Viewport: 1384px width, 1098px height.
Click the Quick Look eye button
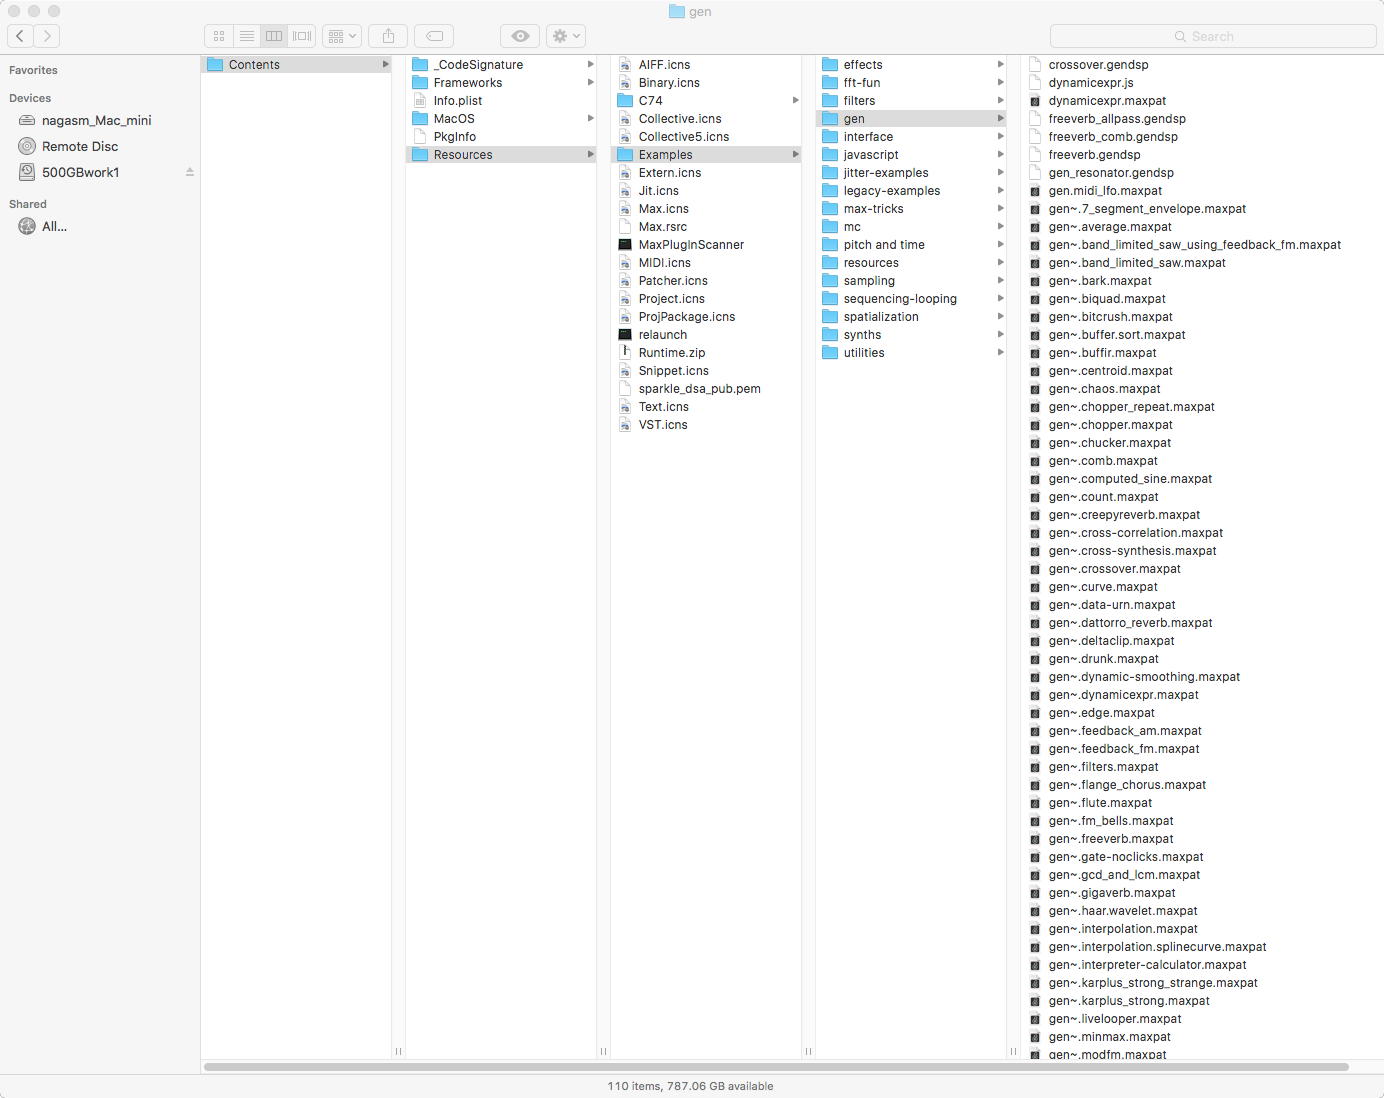tap(520, 36)
